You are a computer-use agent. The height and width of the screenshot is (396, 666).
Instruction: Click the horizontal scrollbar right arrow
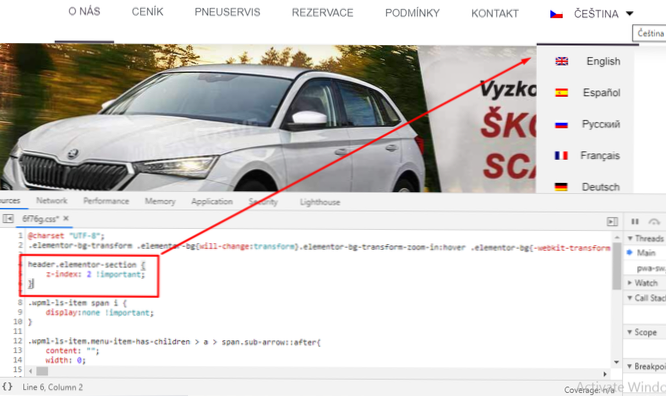(x=605, y=374)
